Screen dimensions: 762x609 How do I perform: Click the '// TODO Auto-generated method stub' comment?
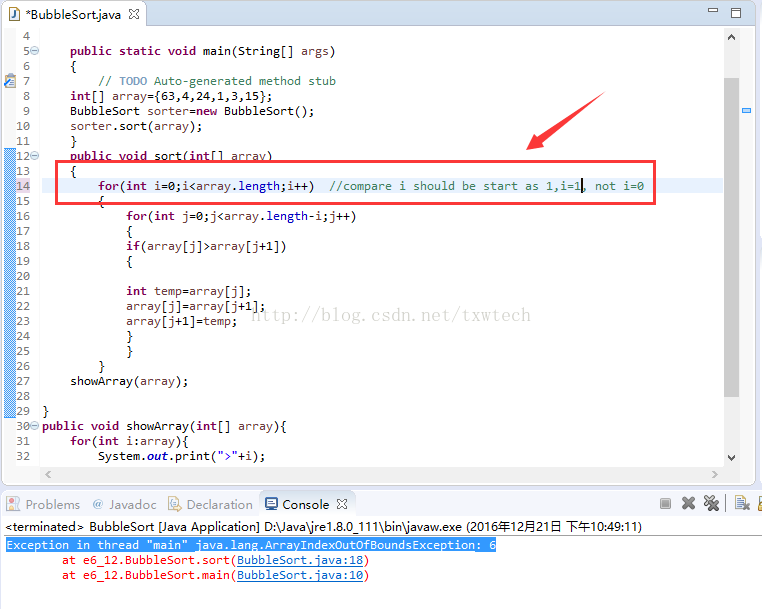point(217,81)
